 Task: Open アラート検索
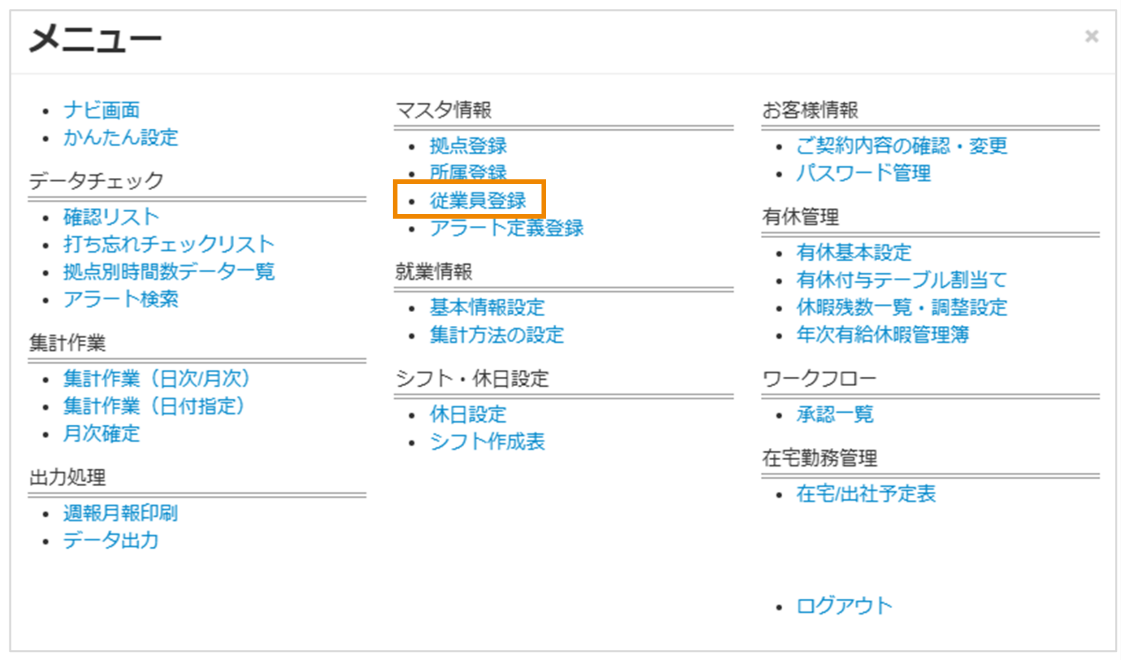click(x=123, y=297)
